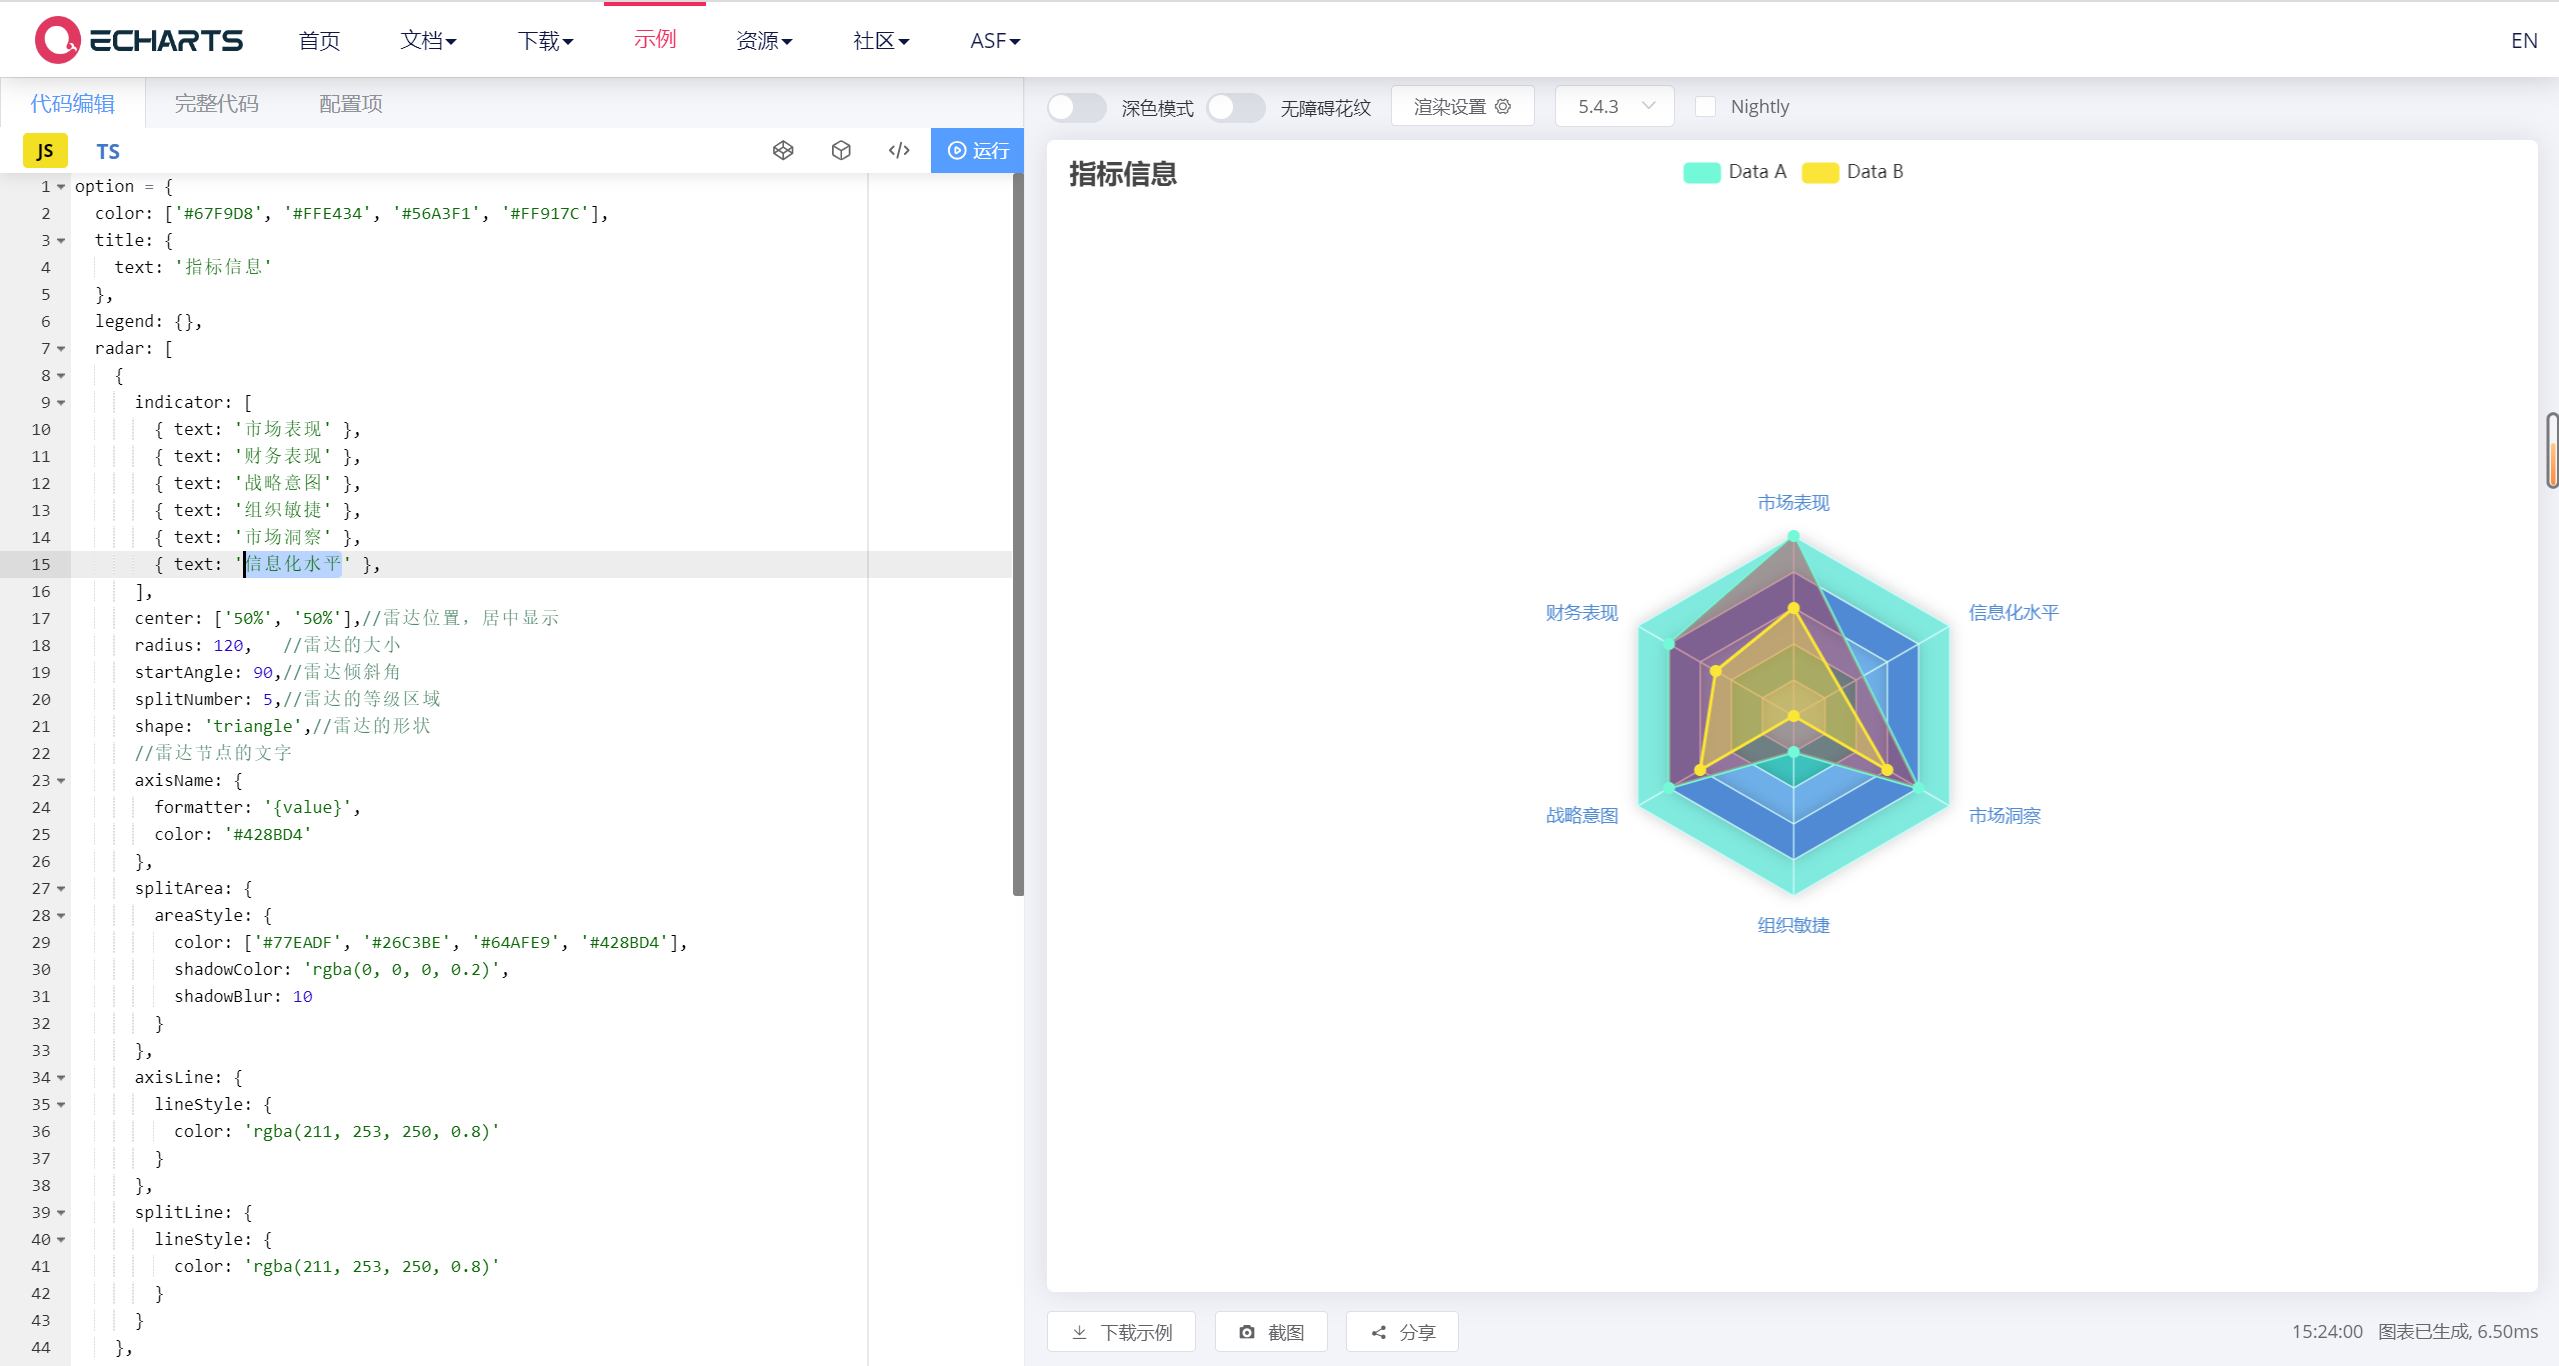Expand the 文档 nav dropdown
2559x1366 pixels.
(x=428, y=40)
